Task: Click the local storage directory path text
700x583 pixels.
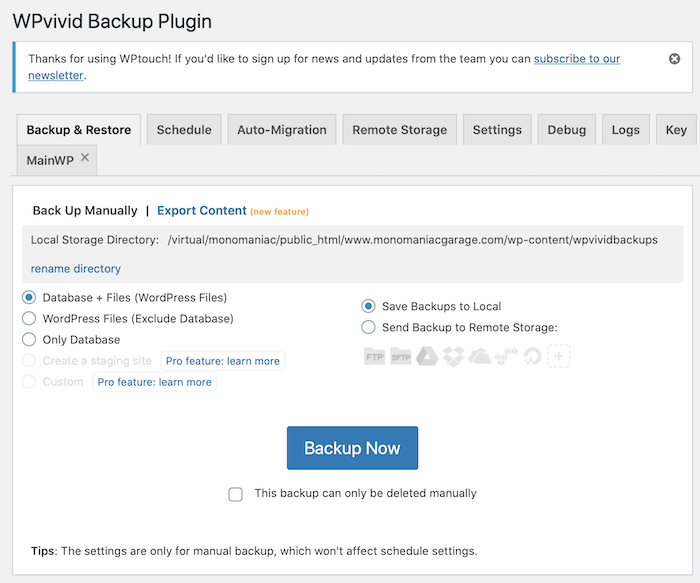Action: coord(412,240)
